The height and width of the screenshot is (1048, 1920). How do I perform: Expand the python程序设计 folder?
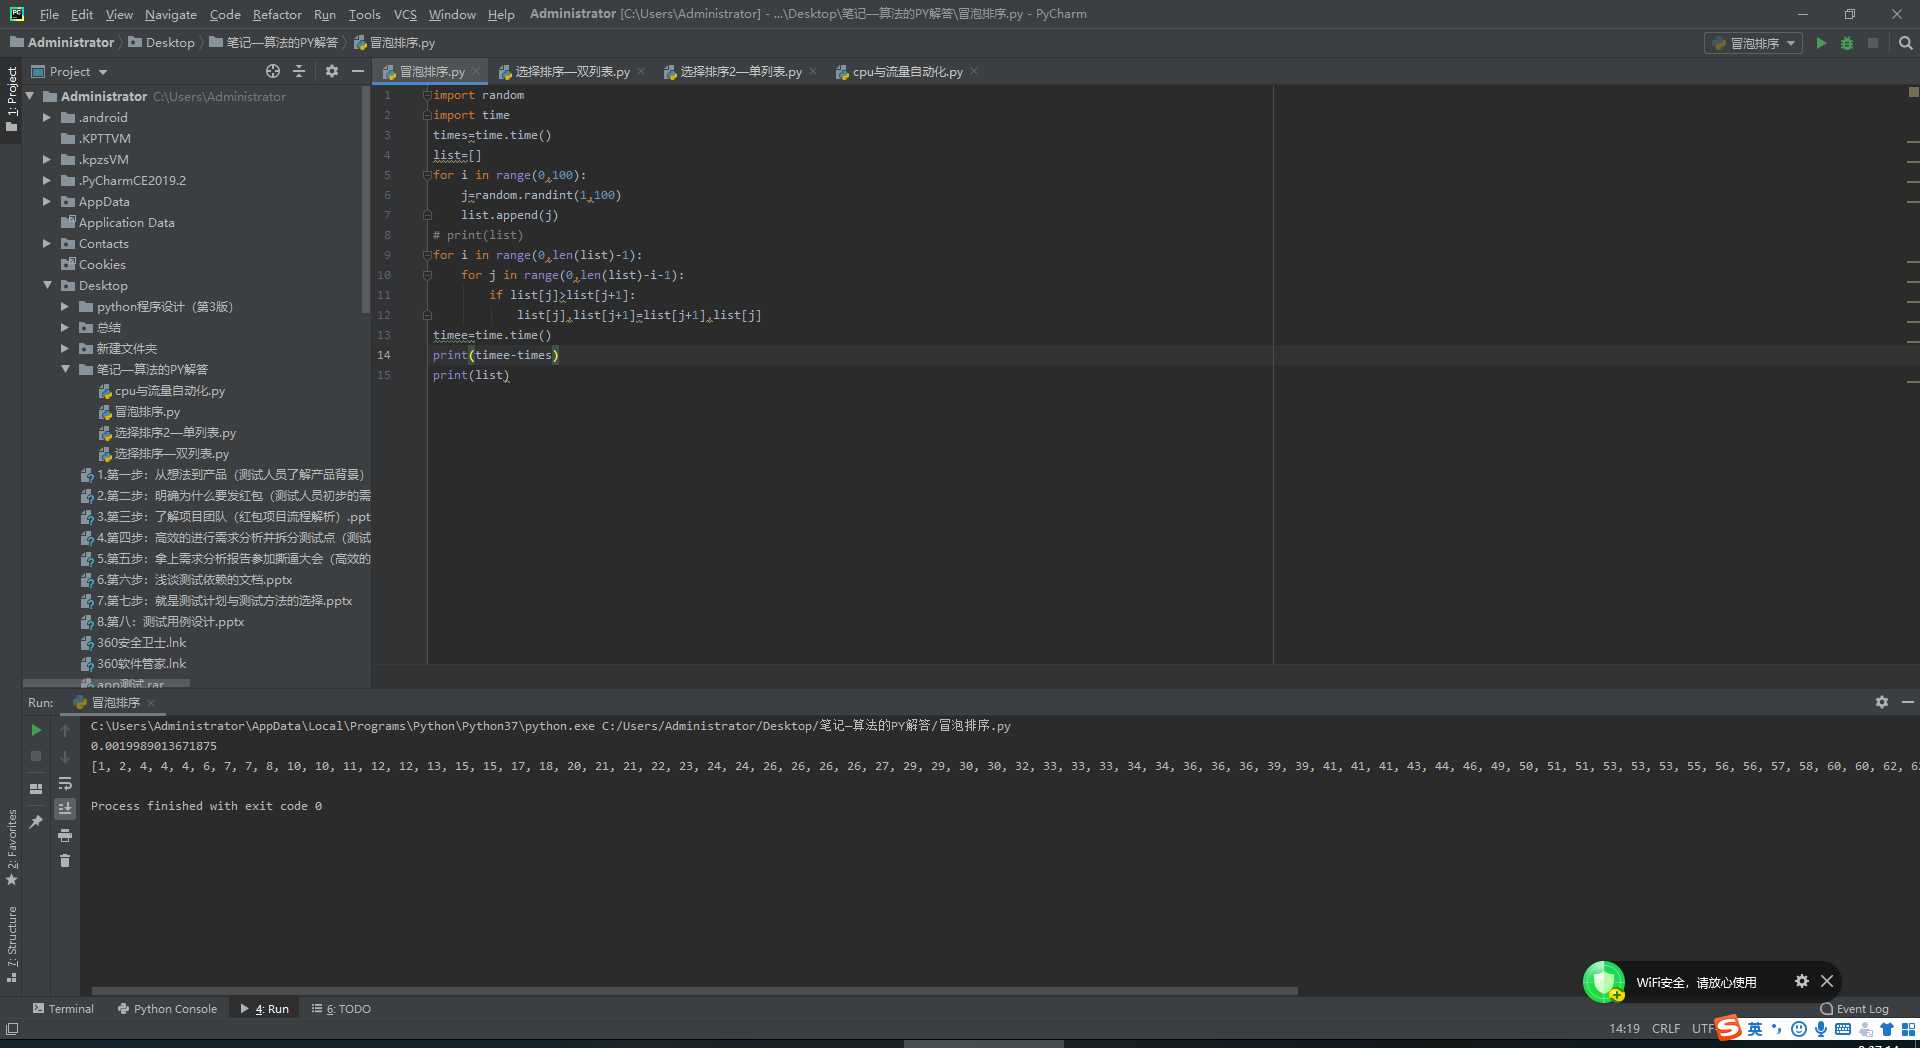point(65,306)
